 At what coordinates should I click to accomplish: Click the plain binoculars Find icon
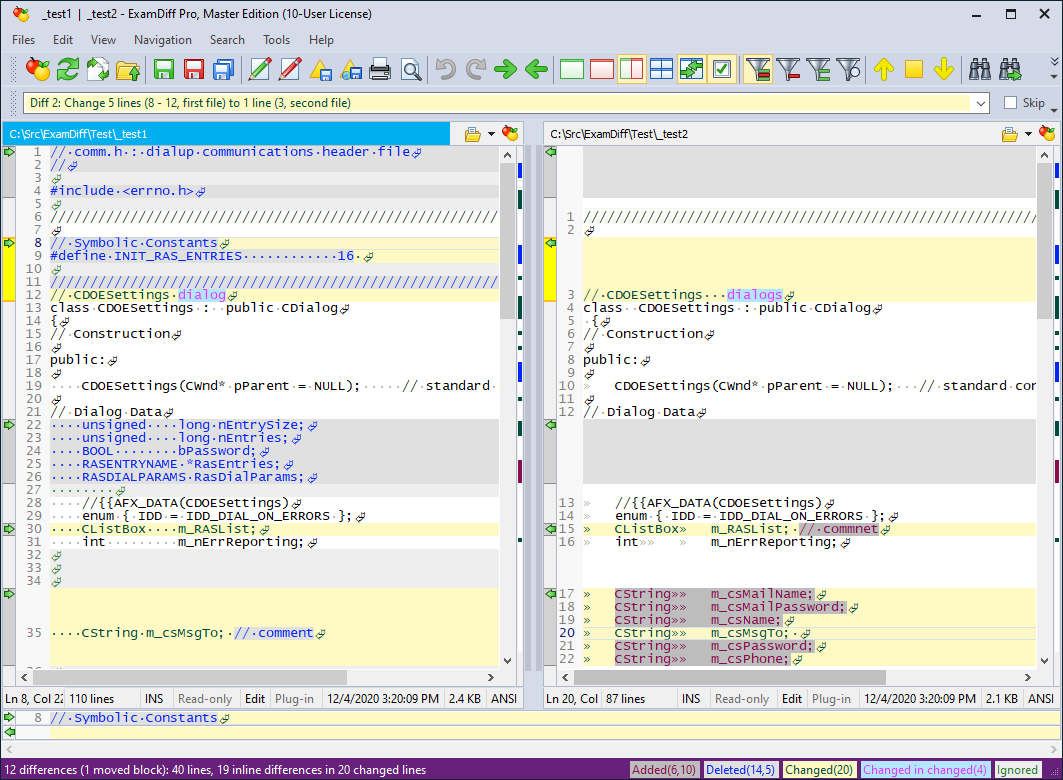(x=980, y=69)
